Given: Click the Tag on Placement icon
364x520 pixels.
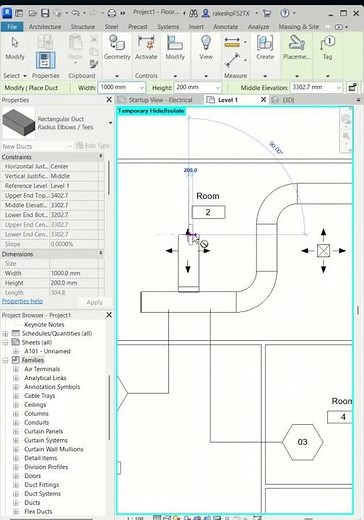Looking at the screenshot, I should point(328,43).
